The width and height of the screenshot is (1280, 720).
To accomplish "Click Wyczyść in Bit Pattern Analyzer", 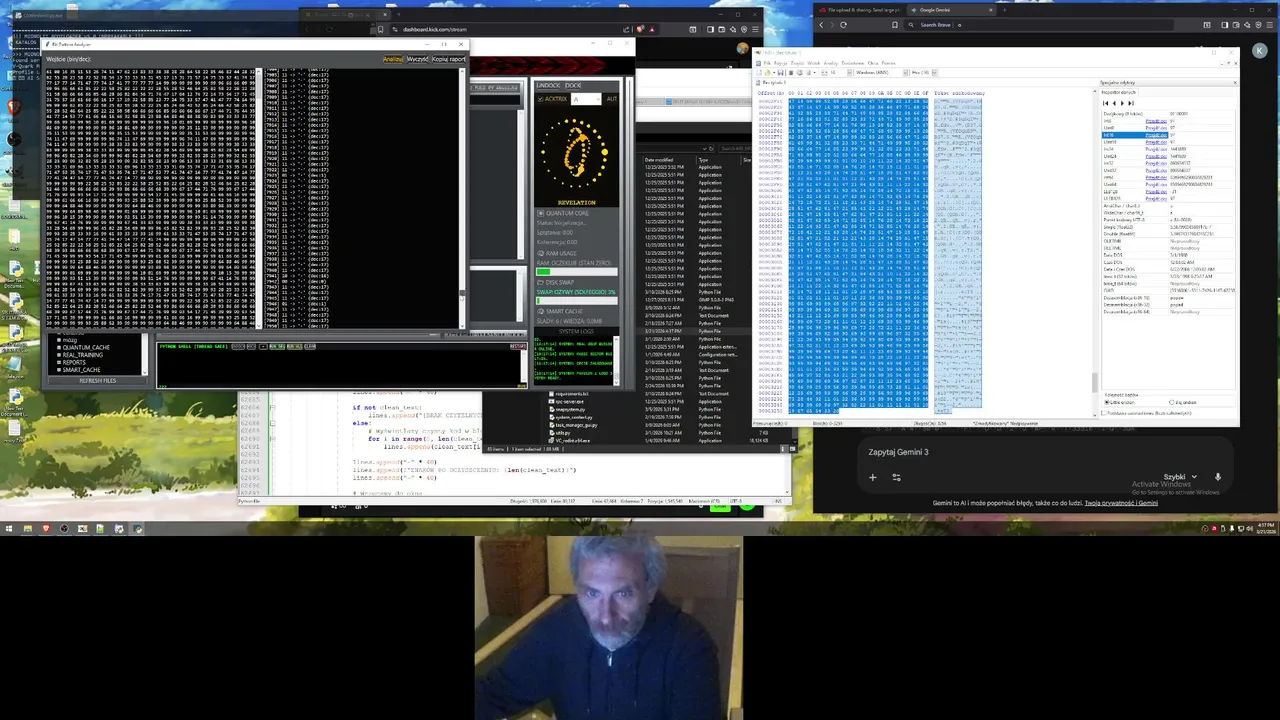I will 417,59.
